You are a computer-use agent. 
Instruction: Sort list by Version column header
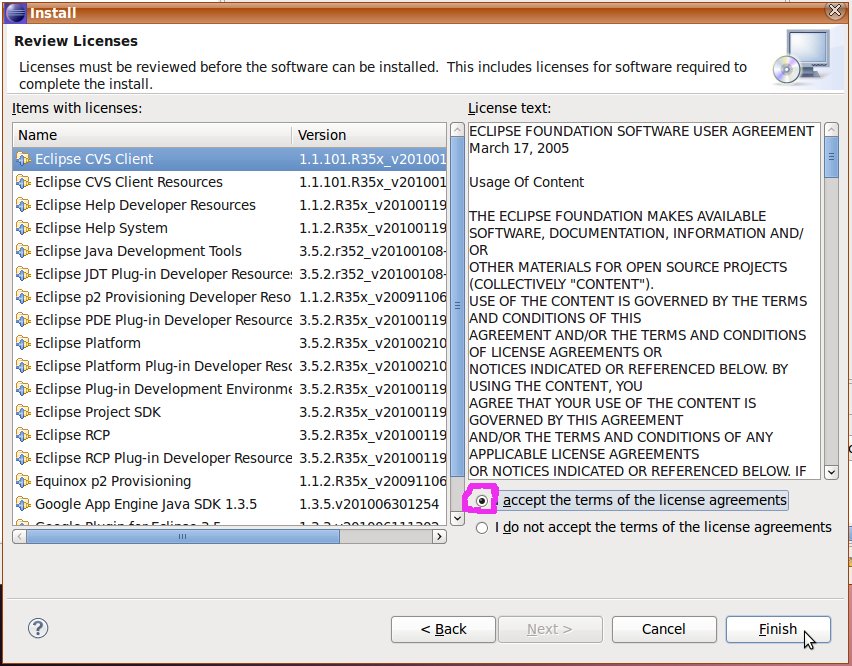pos(368,135)
